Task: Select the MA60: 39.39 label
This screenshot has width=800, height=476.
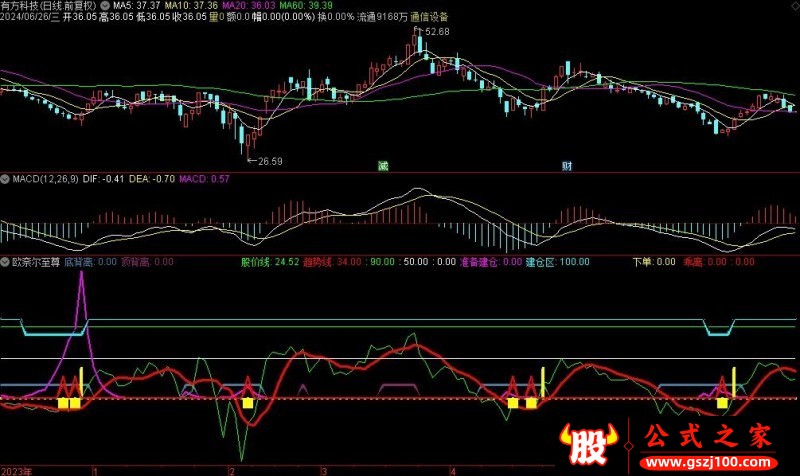Action: tap(306, 6)
